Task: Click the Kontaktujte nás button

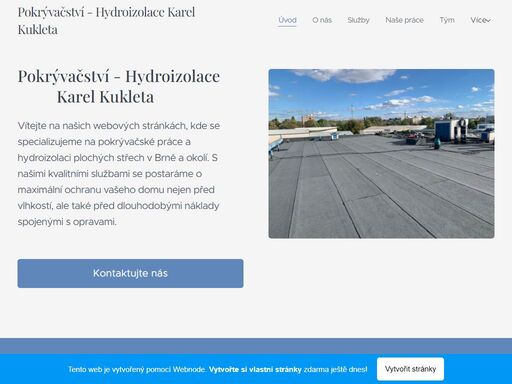Action: pos(130,273)
